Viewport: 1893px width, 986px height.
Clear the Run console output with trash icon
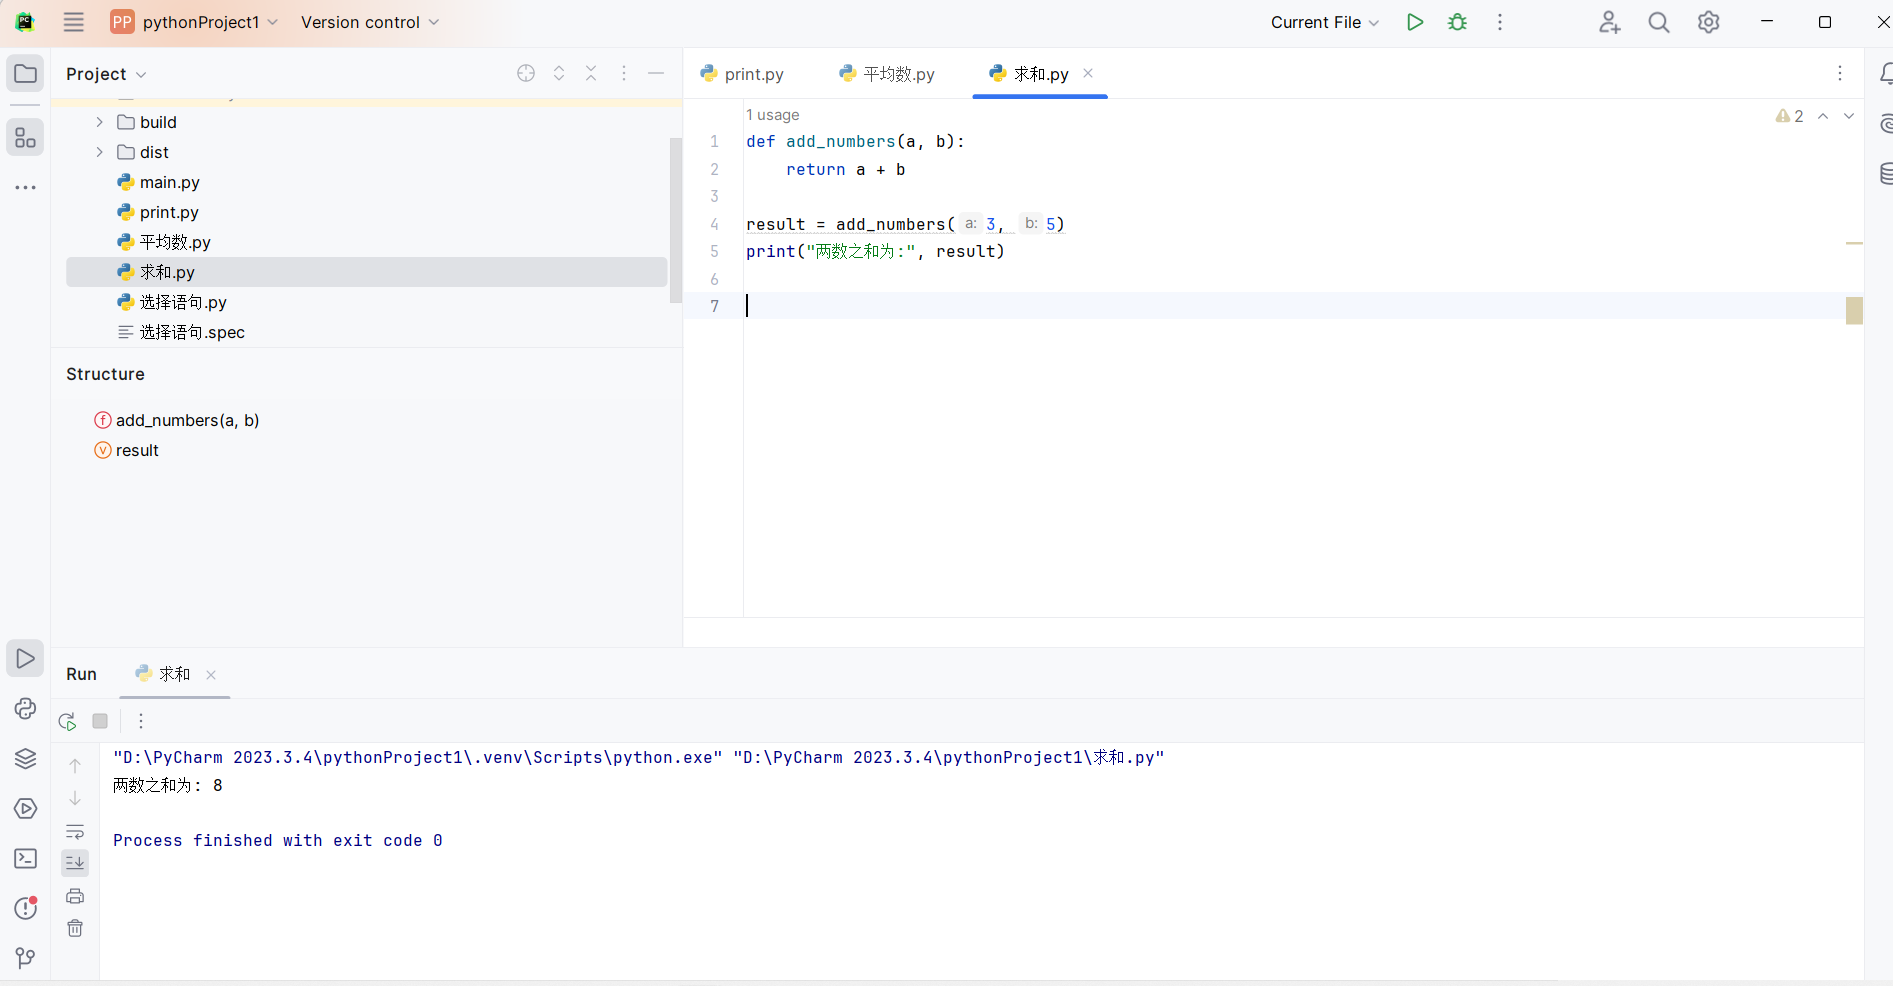click(75, 929)
